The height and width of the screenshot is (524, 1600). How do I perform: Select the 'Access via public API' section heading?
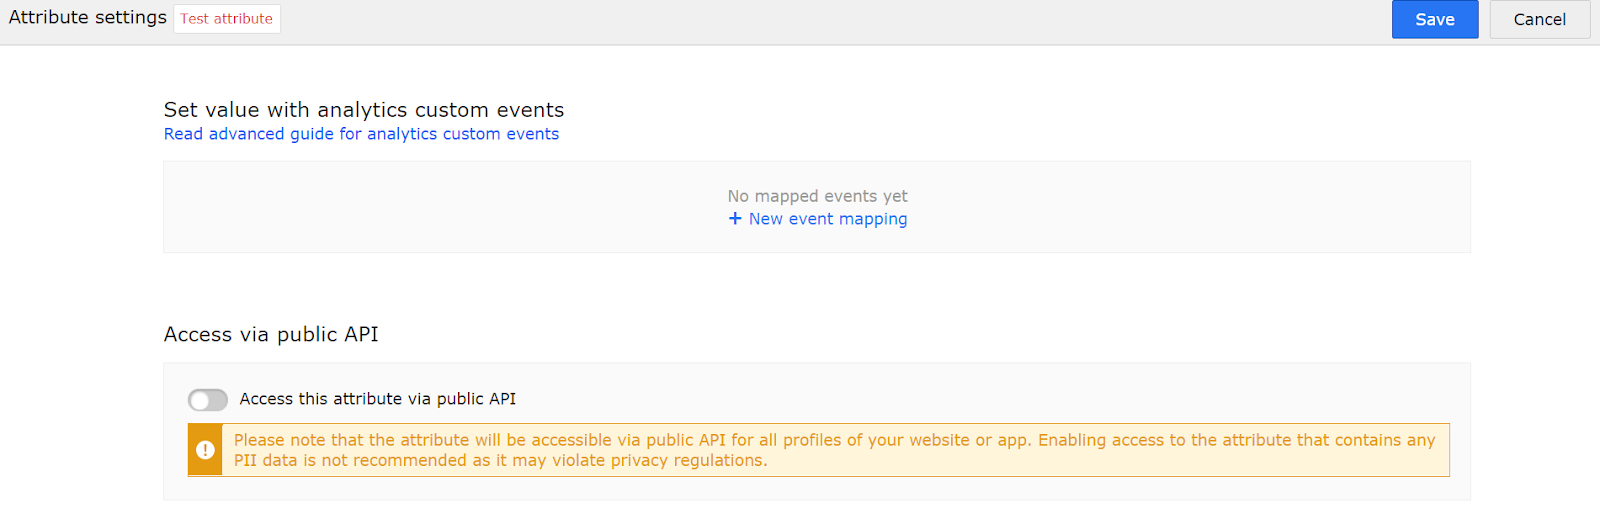tap(271, 334)
